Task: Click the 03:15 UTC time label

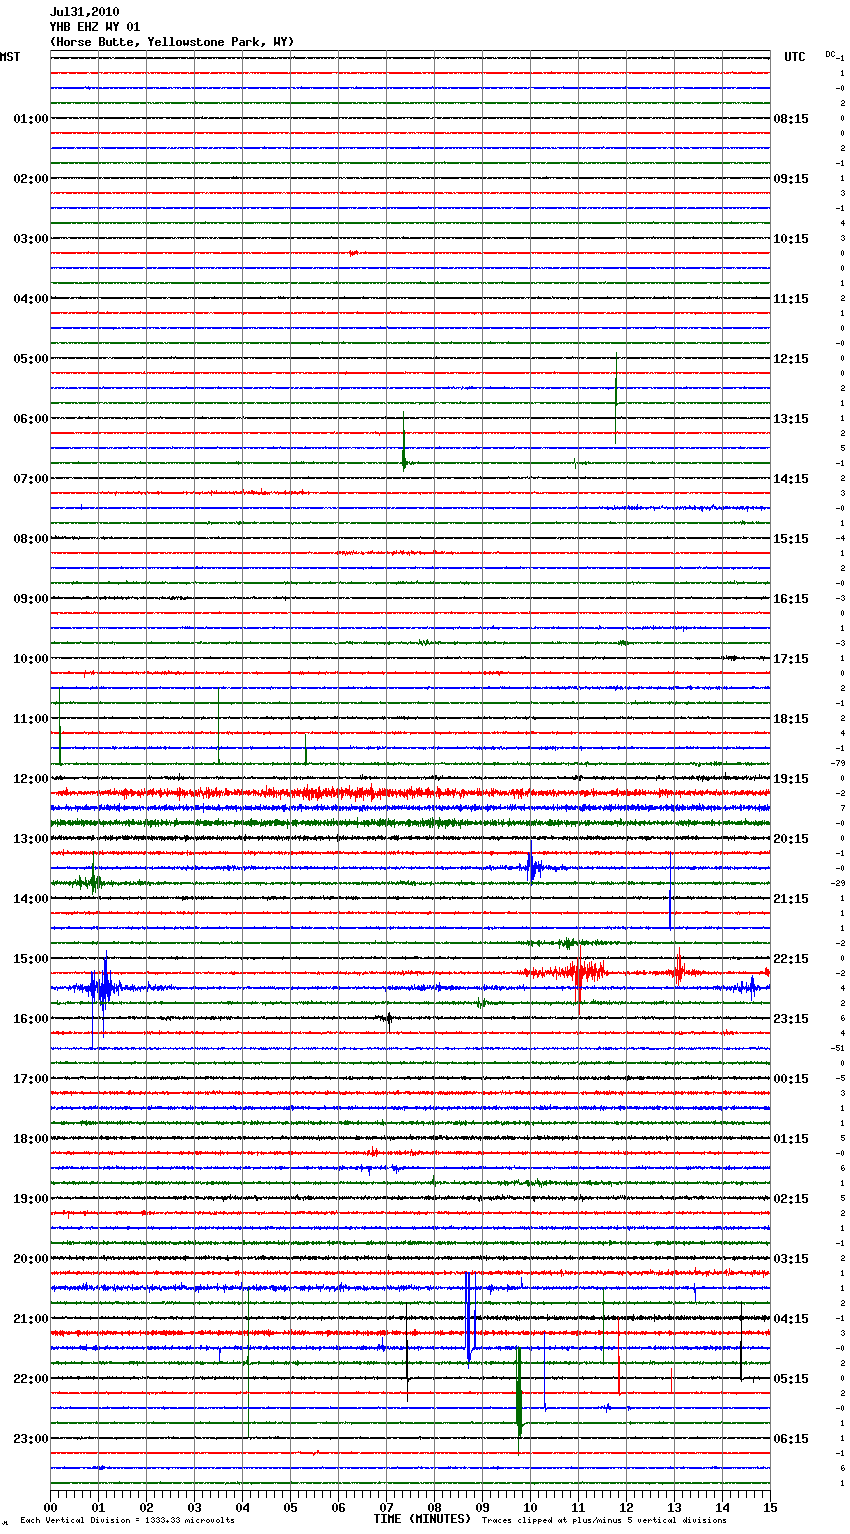Action: pos(791,1259)
